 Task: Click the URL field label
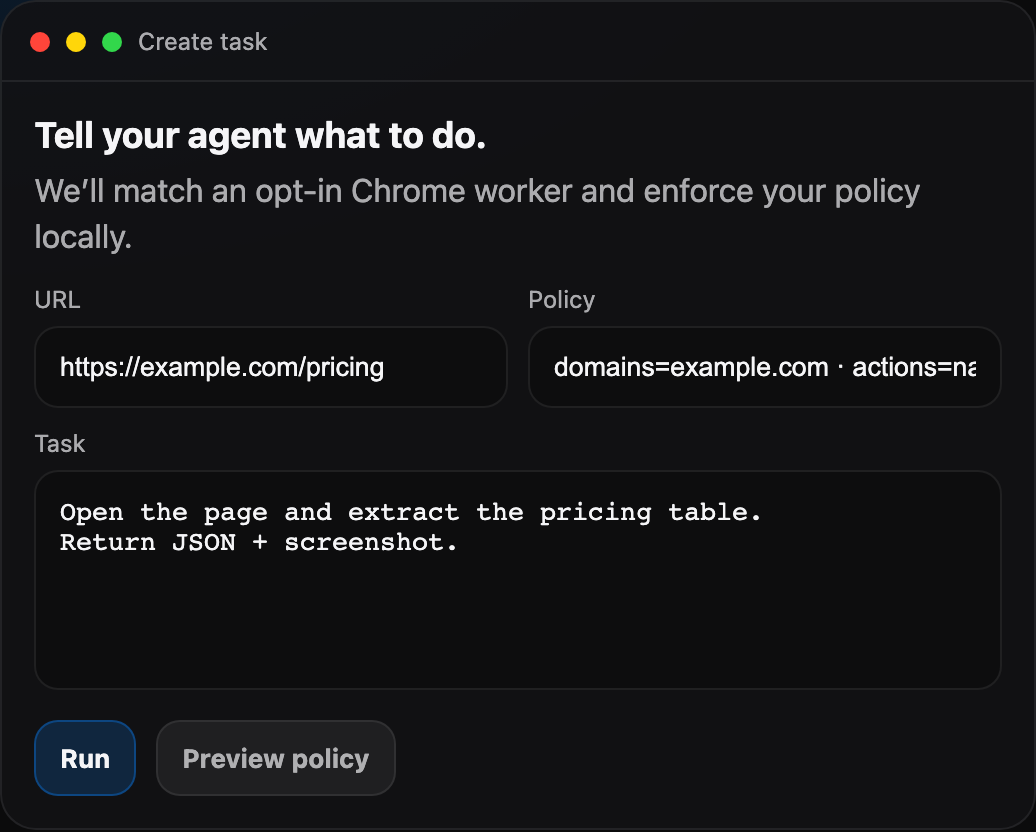pyautogui.click(x=57, y=299)
